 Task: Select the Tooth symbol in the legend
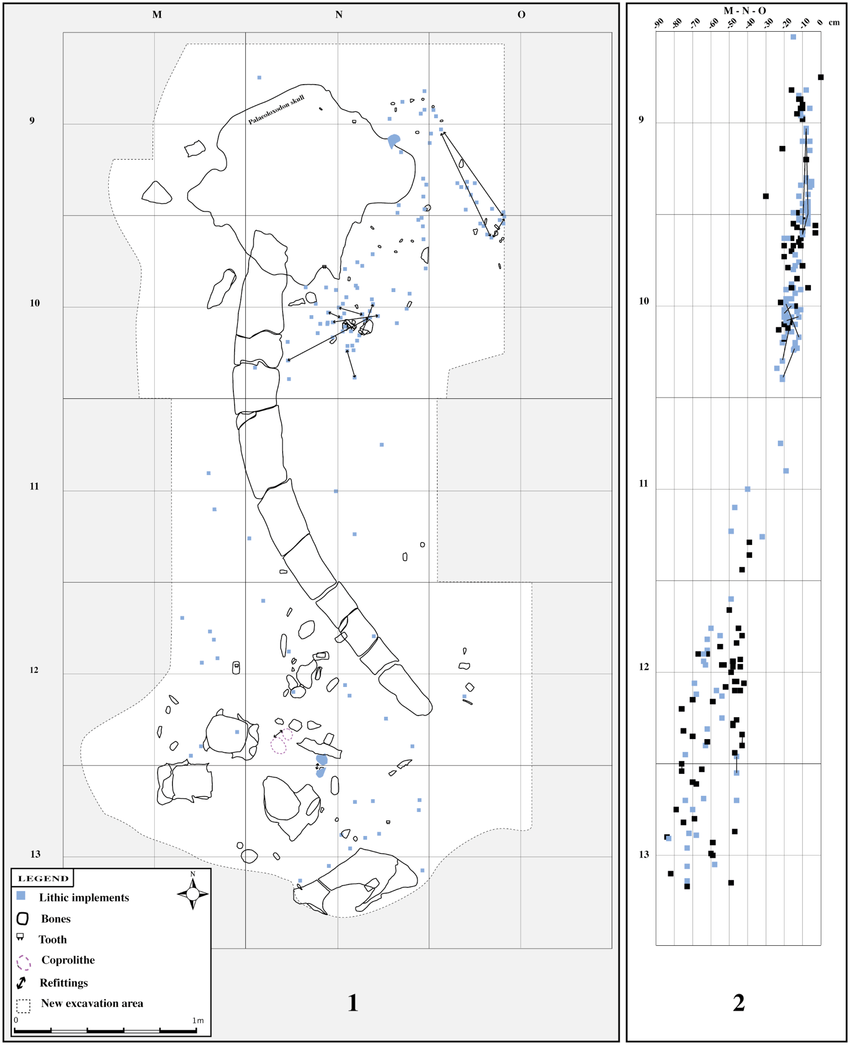[x=20, y=938]
